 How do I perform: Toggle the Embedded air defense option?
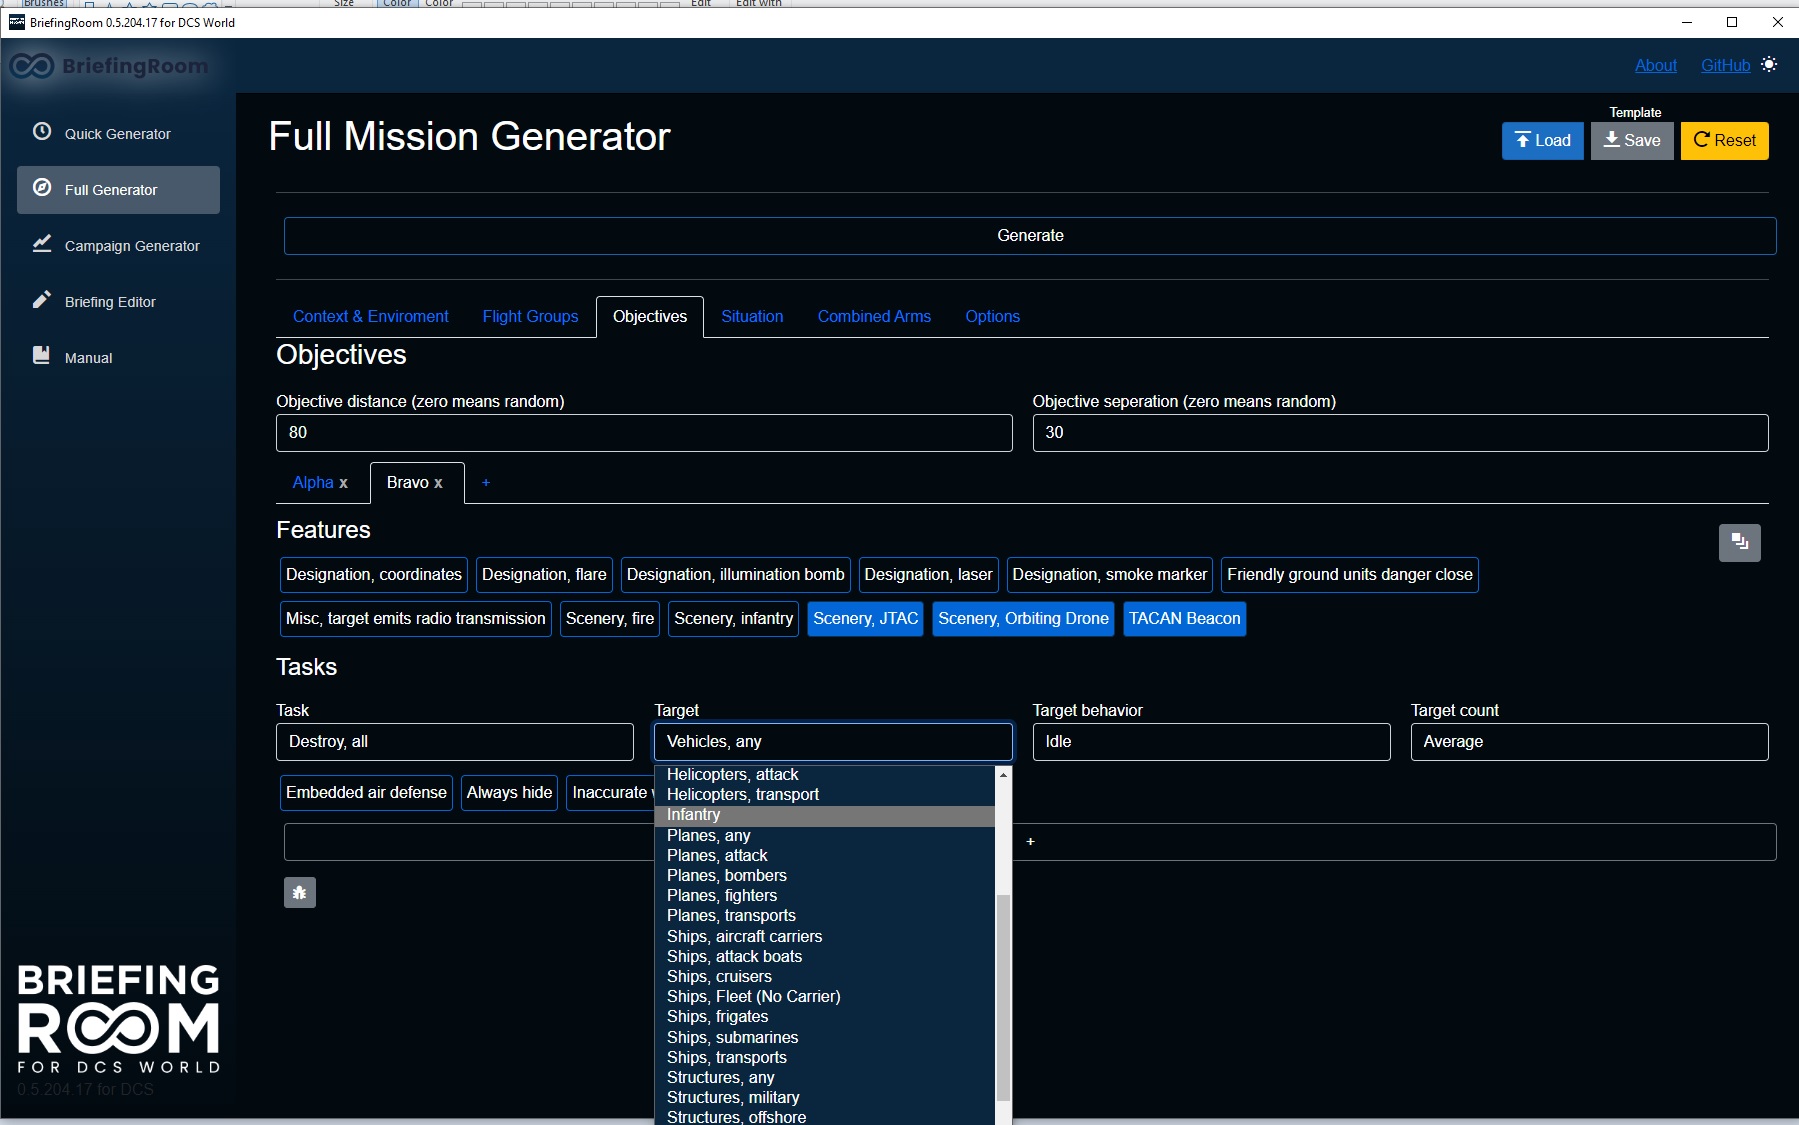coord(366,793)
